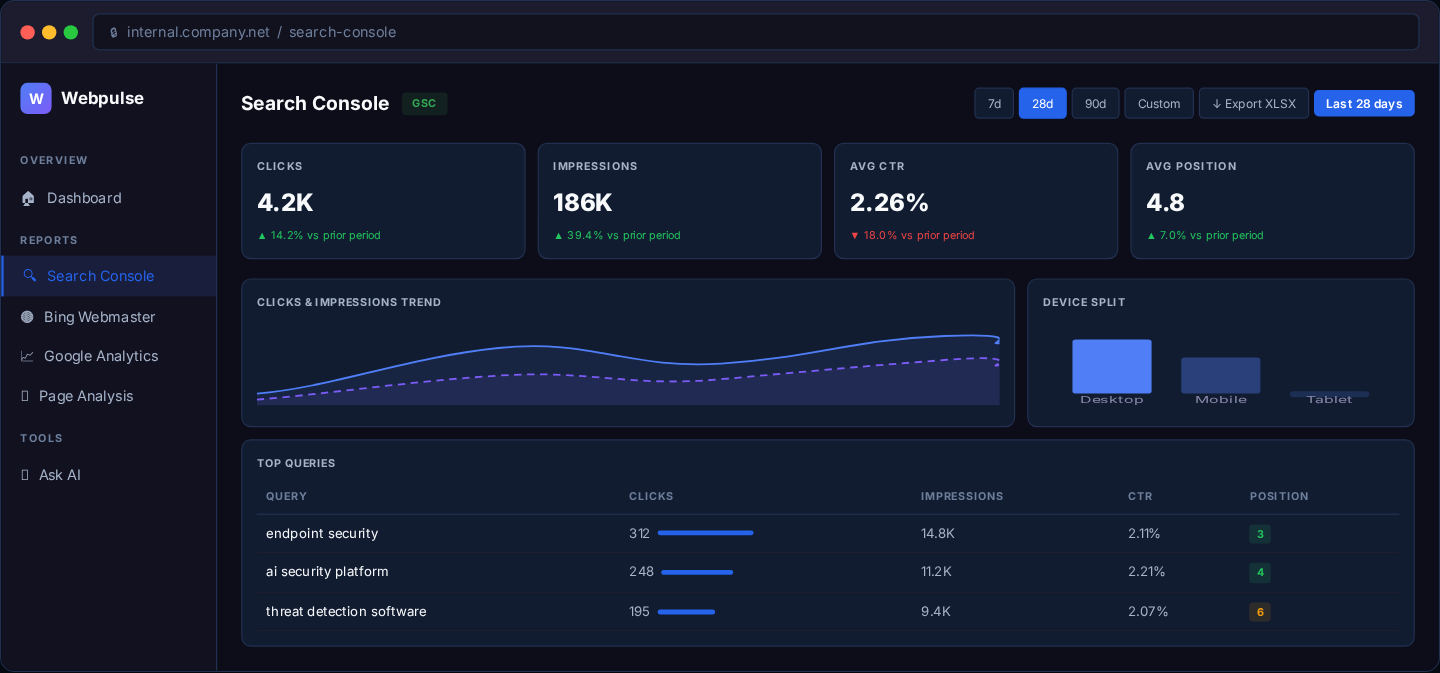Image resolution: width=1440 pixels, height=673 pixels.
Task: Go to Google Analytics report
Action: pos(108,356)
